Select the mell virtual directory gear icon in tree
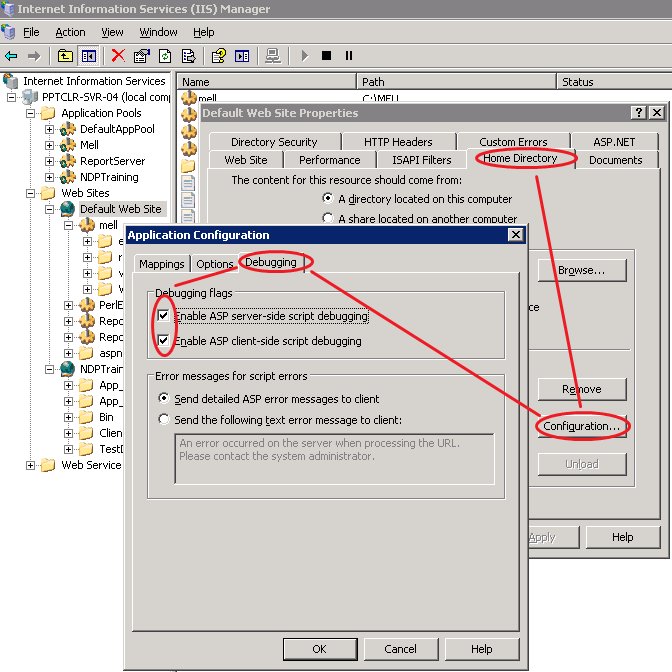This screenshot has height=672, width=672. tap(87, 225)
